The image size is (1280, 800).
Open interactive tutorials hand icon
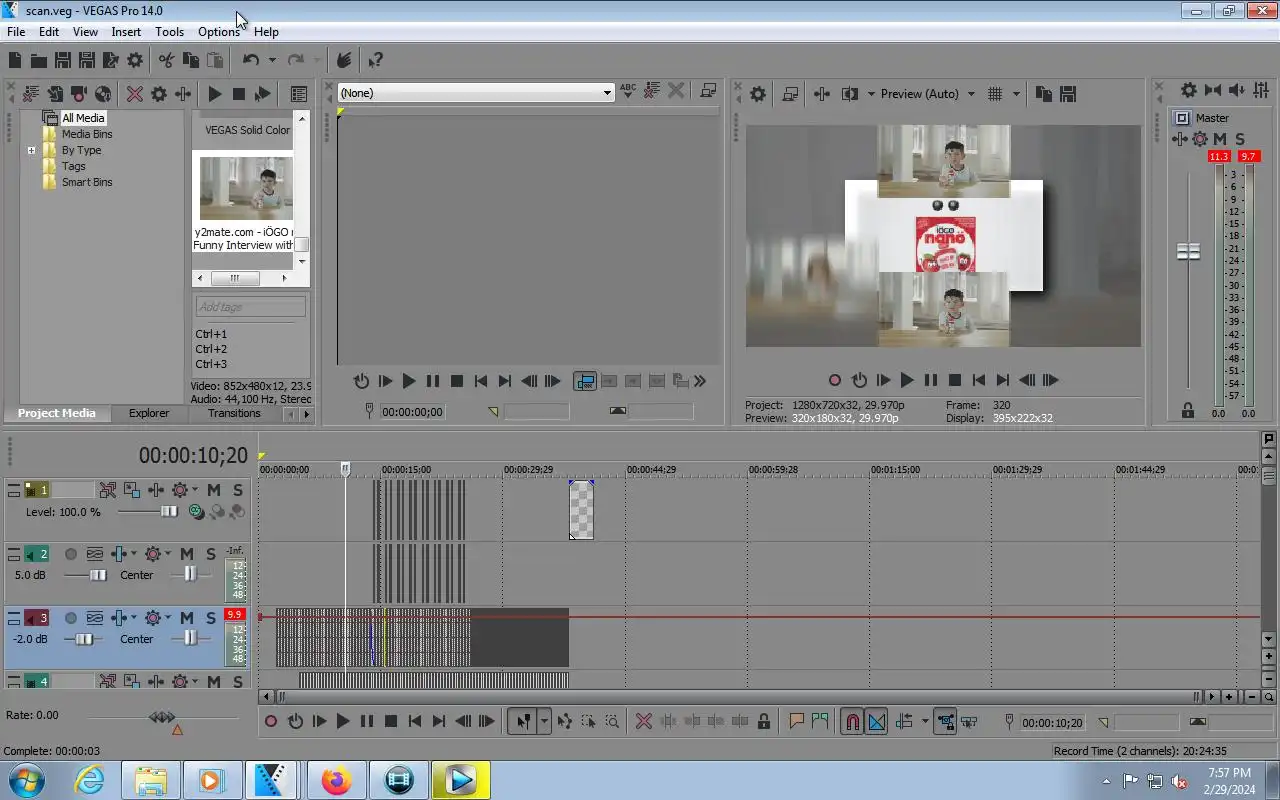coord(344,60)
